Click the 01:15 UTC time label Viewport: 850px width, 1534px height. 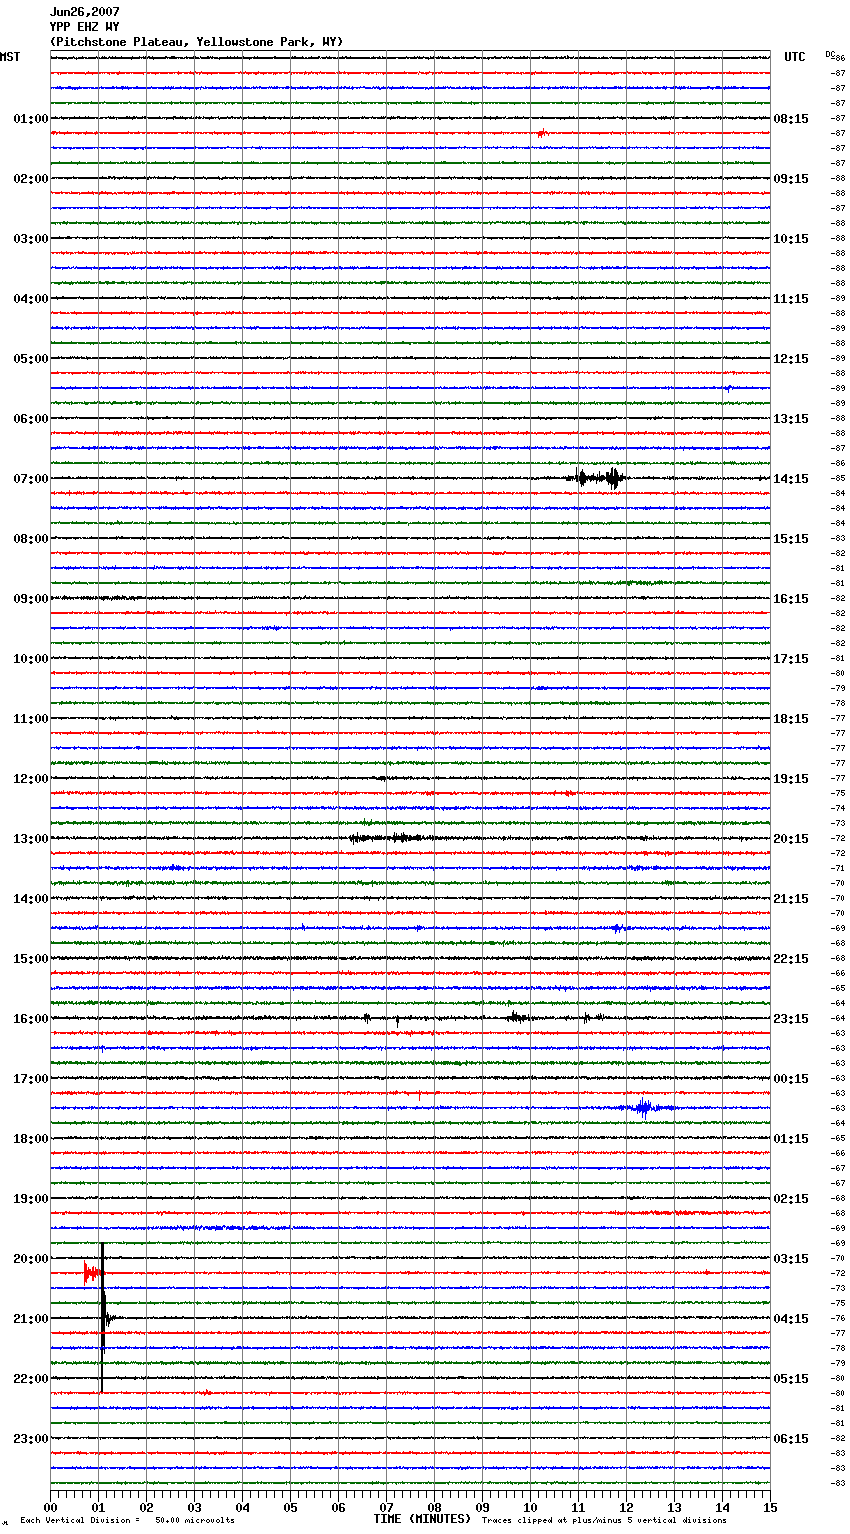(791, 1139)
